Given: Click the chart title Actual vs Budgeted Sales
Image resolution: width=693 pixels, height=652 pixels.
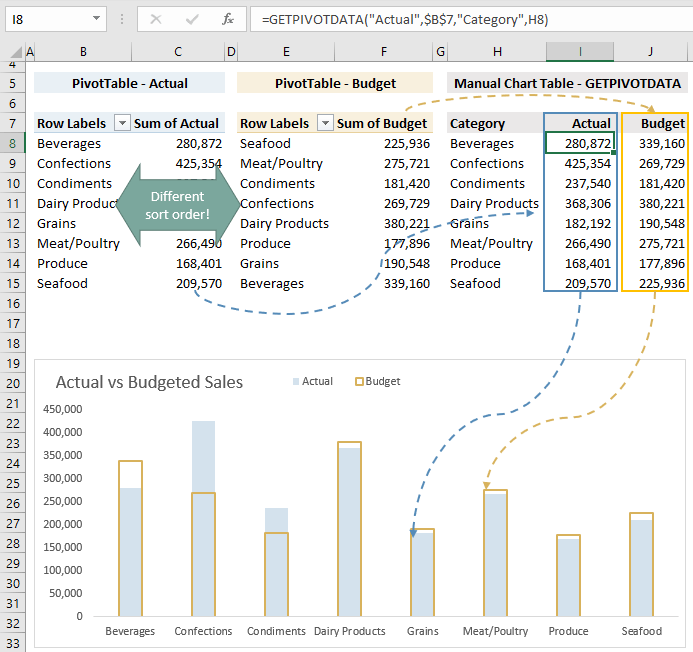Looking at the screenshot, I should (x=149, y=382).
